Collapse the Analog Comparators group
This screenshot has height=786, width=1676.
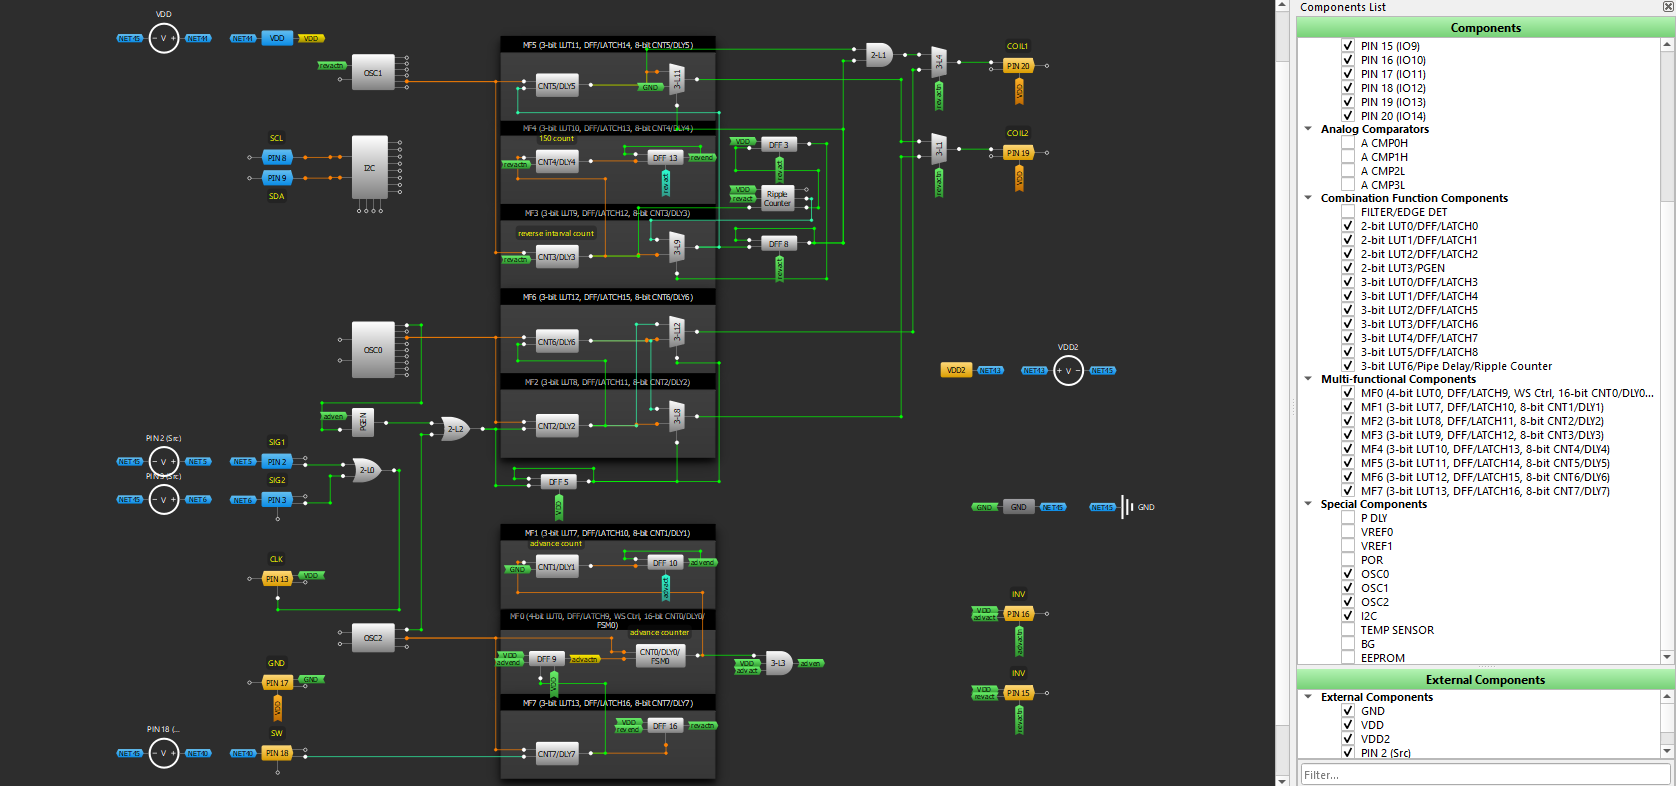(1308, 129)
